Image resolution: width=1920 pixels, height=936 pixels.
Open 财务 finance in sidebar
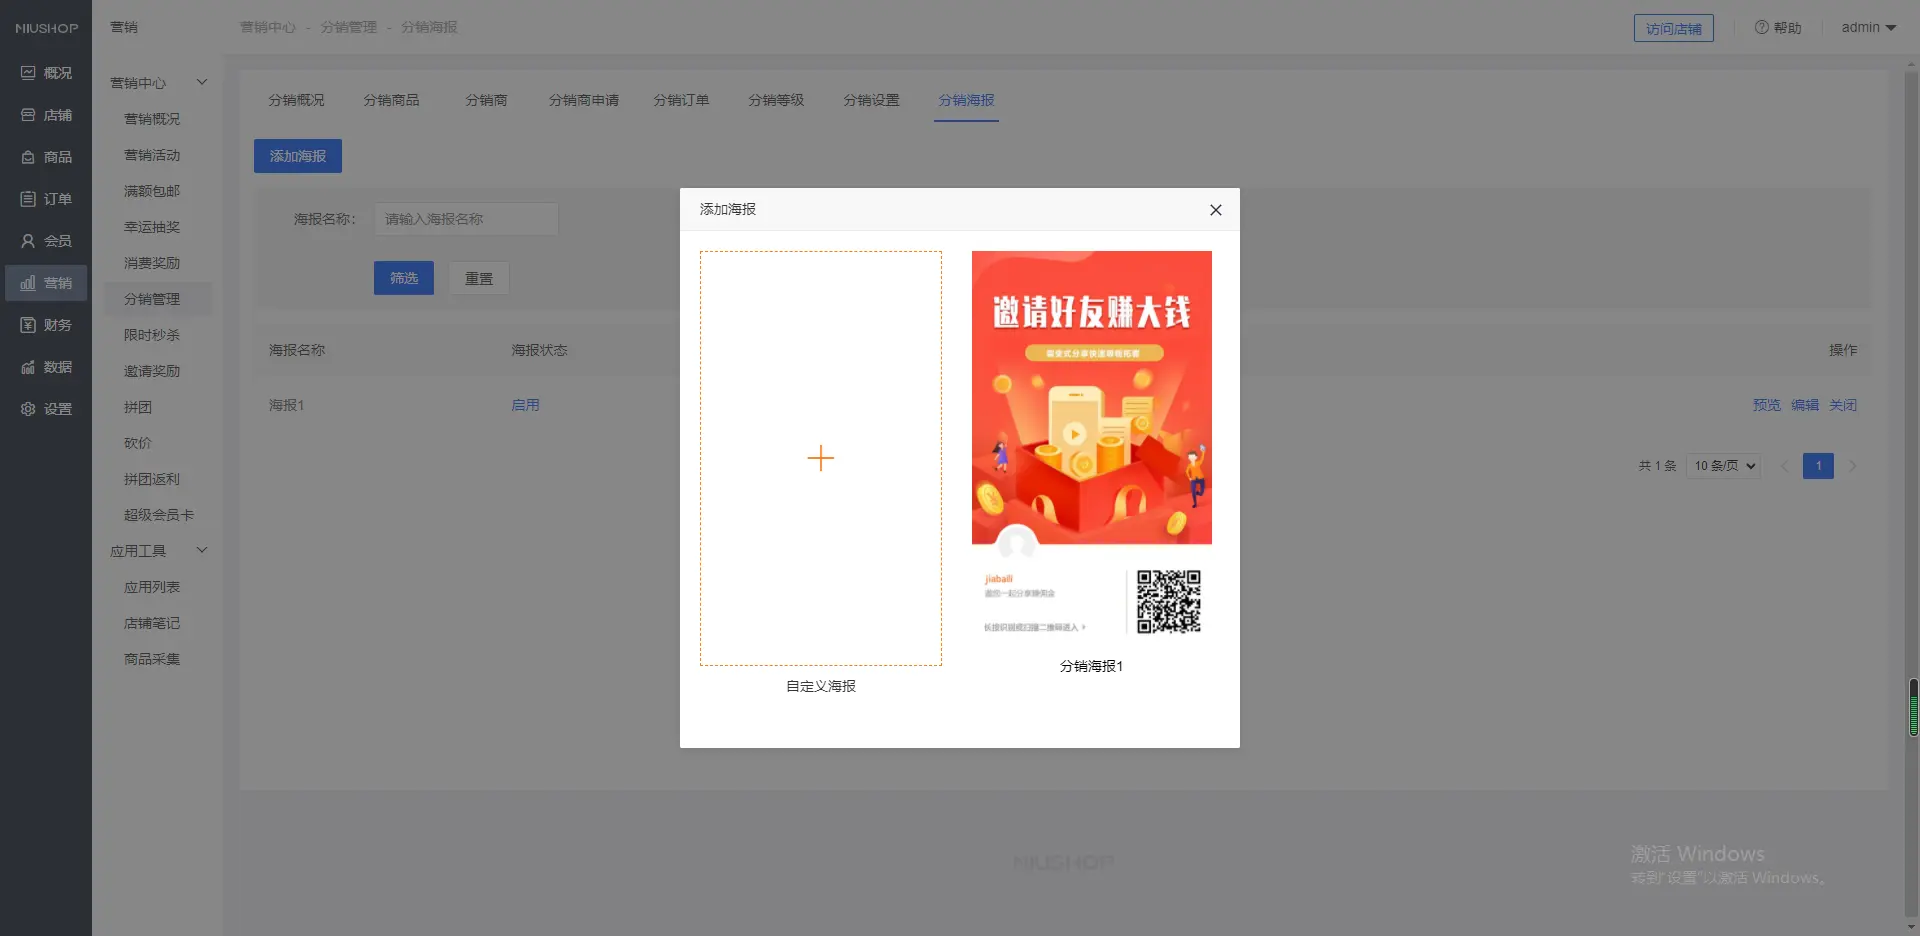pyautogui.click(x=46, y=325)
